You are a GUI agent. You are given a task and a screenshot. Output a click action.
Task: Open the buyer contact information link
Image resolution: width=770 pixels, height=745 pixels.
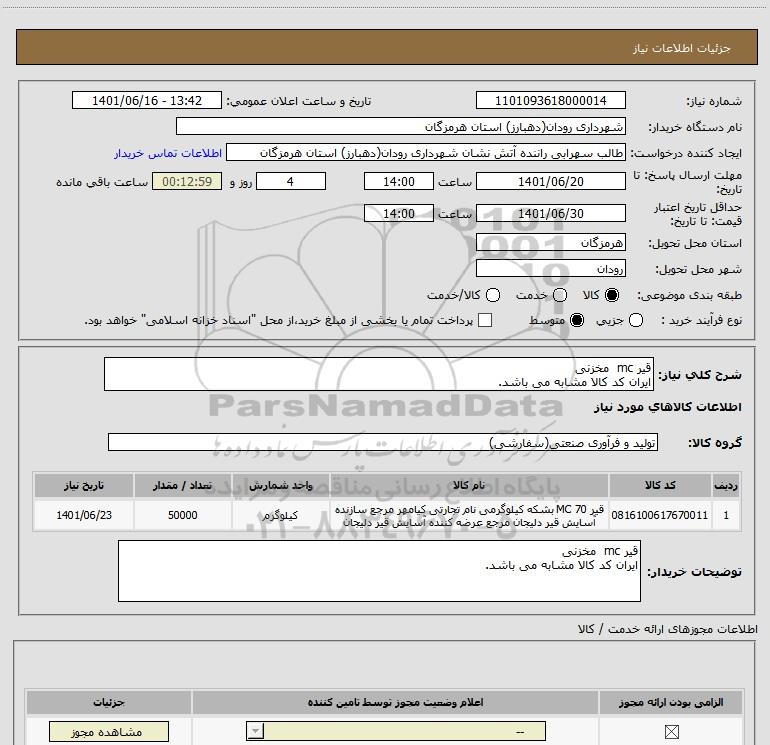(168, 153)
